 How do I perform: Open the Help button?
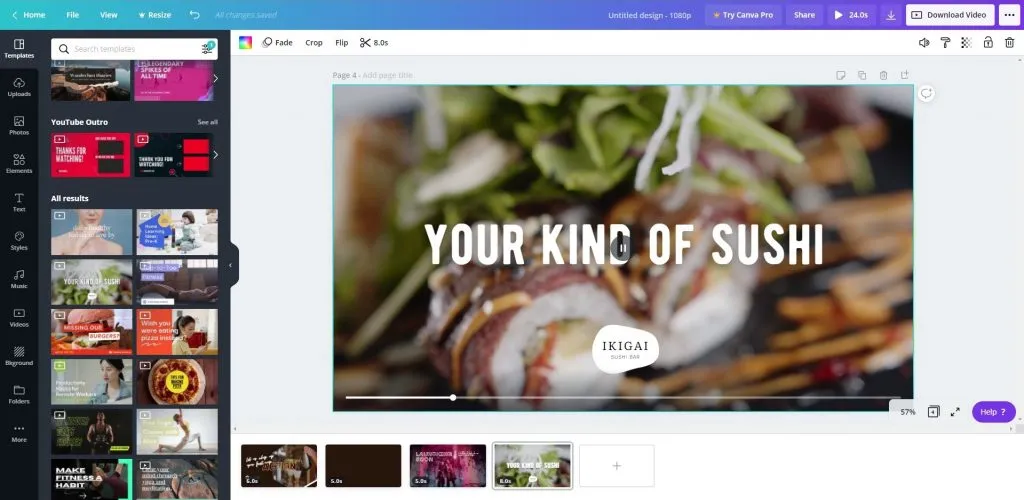pos(993,412)
